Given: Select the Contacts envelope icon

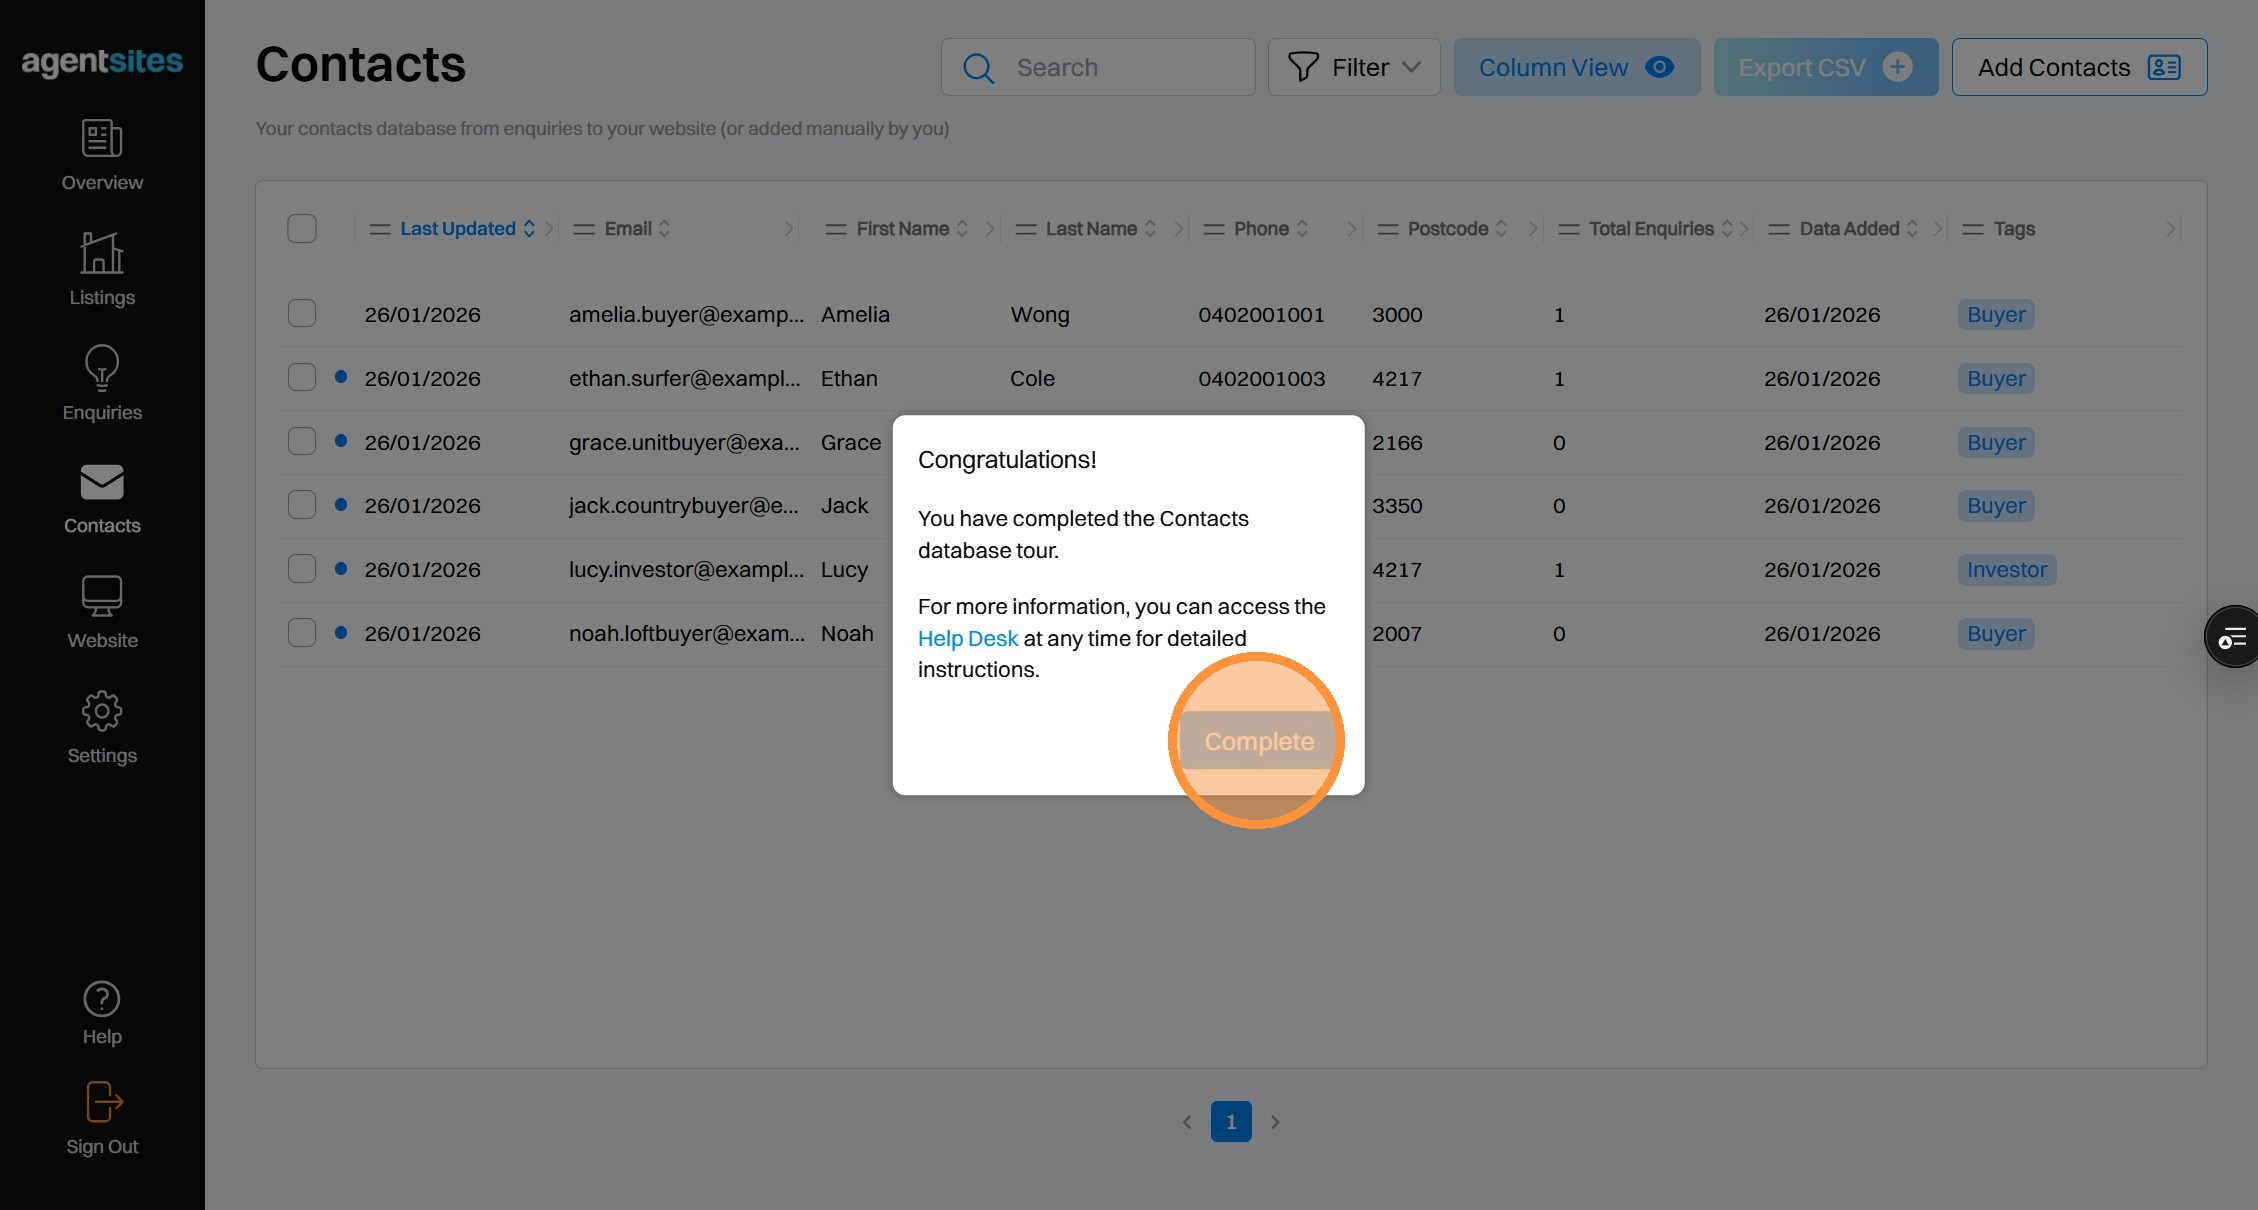Looking at the screenshot, I should (x=102, y=483).
